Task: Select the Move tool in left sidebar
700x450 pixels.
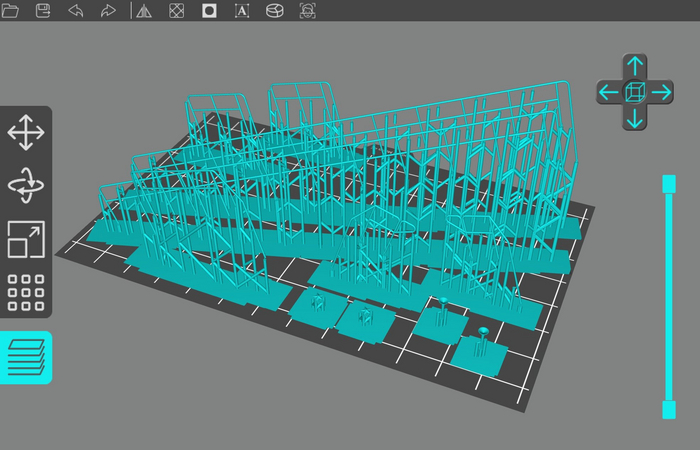Action: (x=25, y=132)
